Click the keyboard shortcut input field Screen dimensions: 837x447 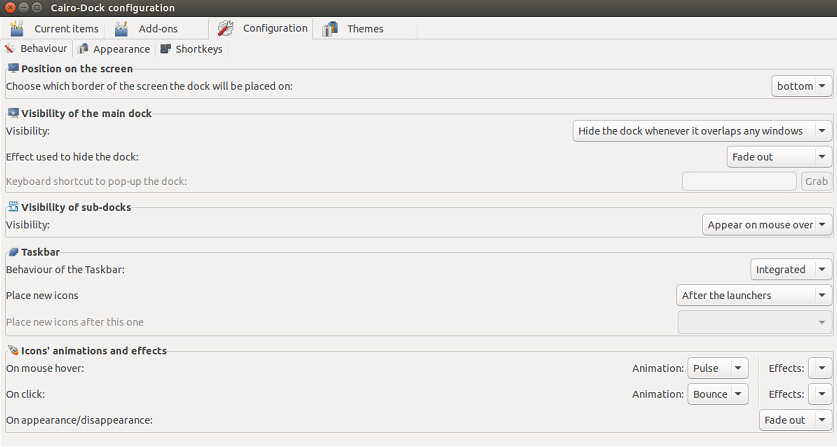point(739,182)
